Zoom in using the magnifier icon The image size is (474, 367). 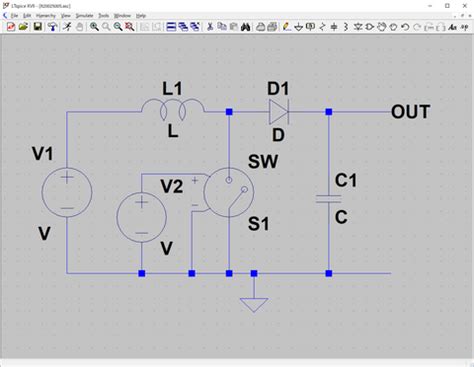(x=94, y=27)
